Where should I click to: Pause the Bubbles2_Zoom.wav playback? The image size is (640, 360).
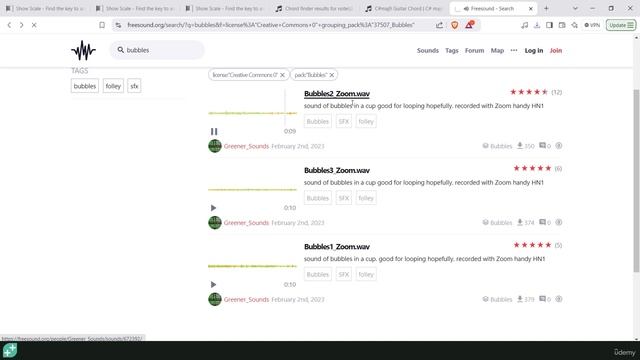pyautogui.click(x=214, y=131)
